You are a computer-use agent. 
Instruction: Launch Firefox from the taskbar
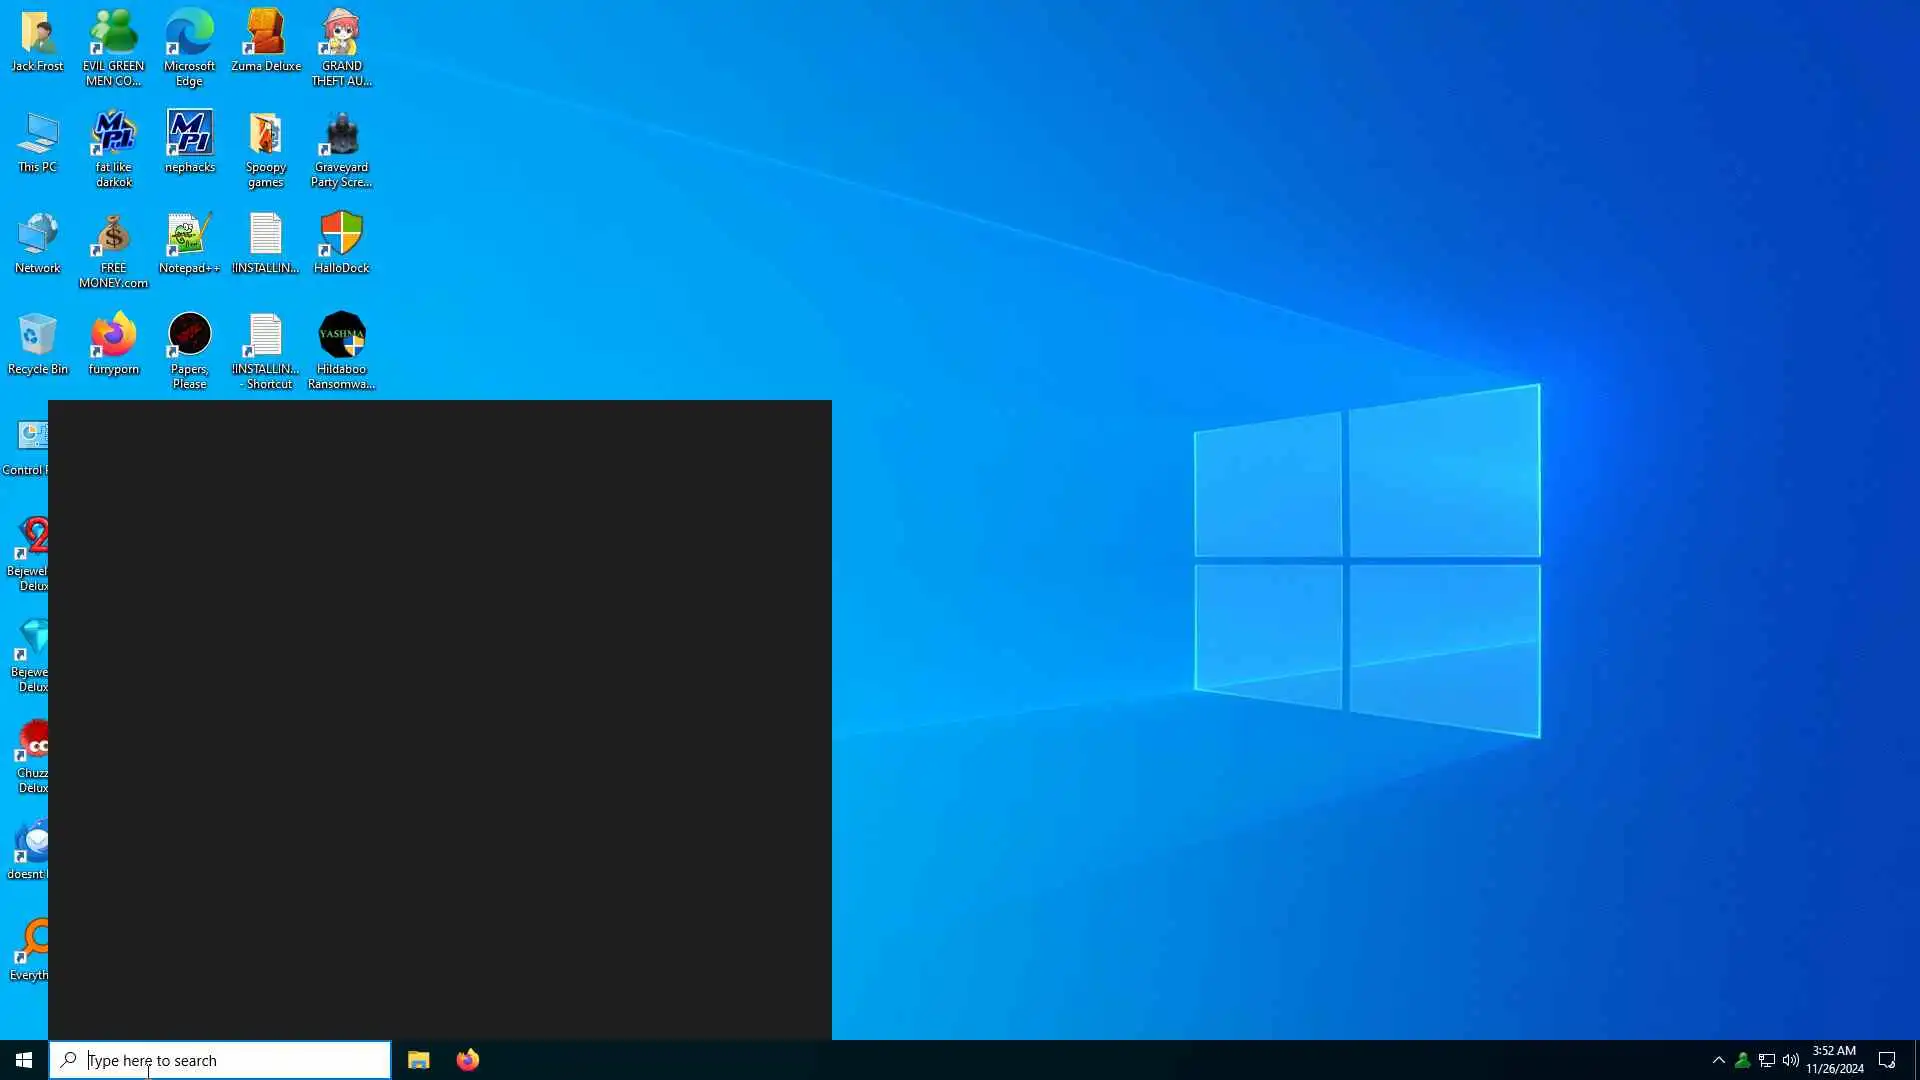(467, 1060)
